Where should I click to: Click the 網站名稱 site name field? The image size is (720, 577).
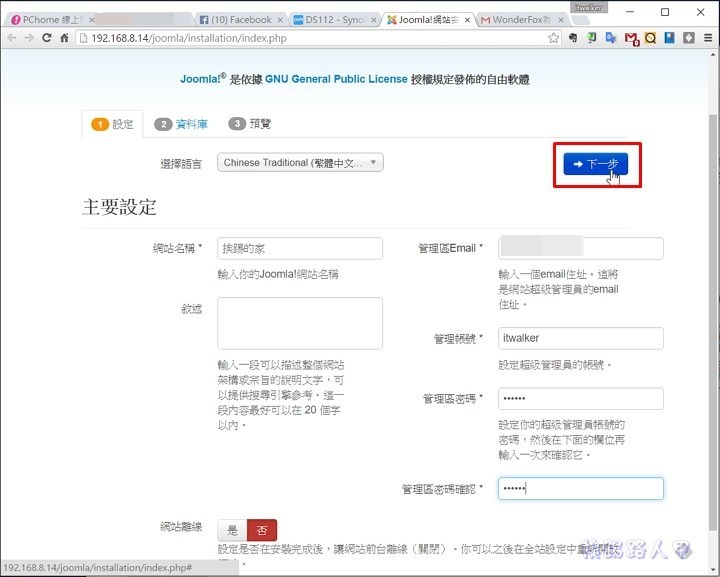coord(300,248)
